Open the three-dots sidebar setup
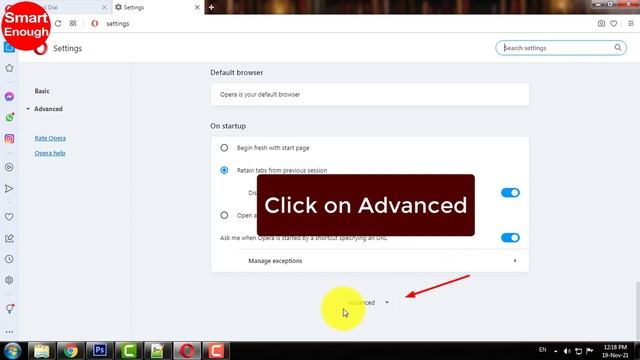 click(x=9, y=332)
